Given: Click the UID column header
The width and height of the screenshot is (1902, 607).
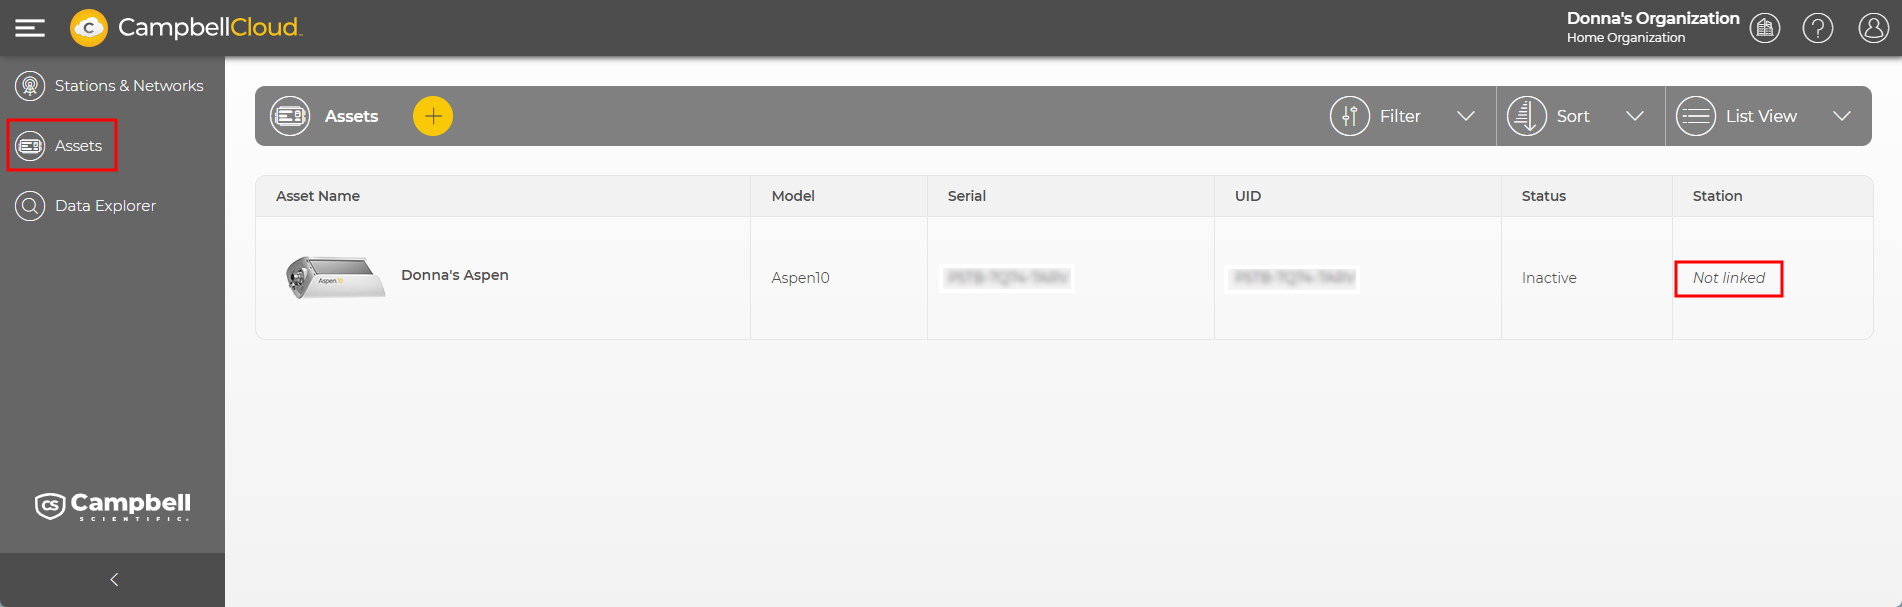Looking at the screenshot, I should (x=1248, y=196).
